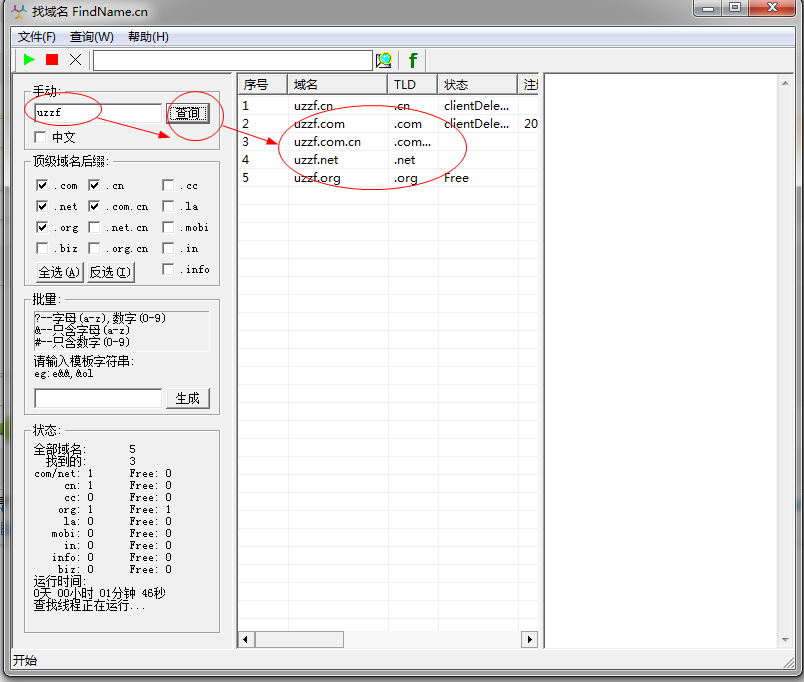The image size is (804, 682).
Task: Uncheck the .cn suffix checkbox
Action: click(94, 185)
